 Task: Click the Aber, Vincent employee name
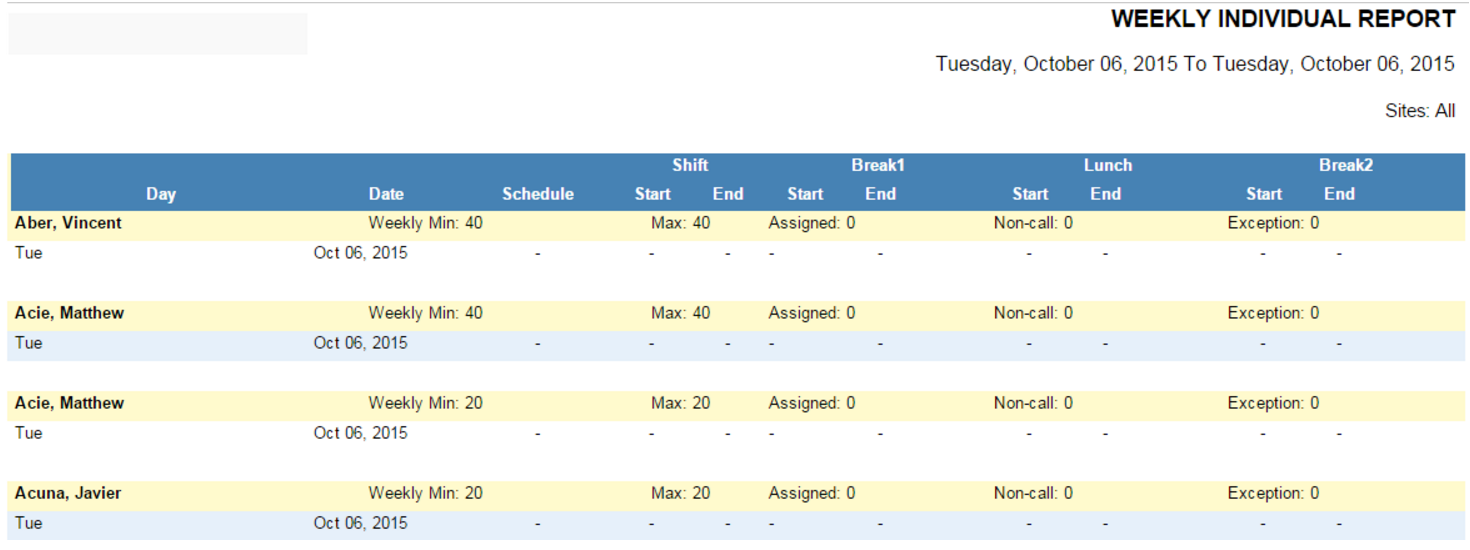(68, 223)
